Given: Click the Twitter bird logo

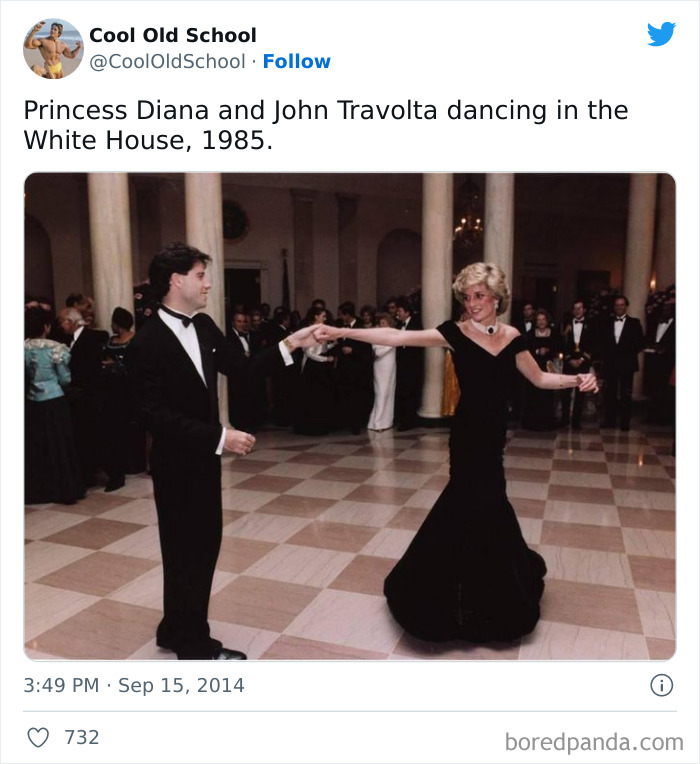Looking at the screenshot, I should tap(661, 35).
